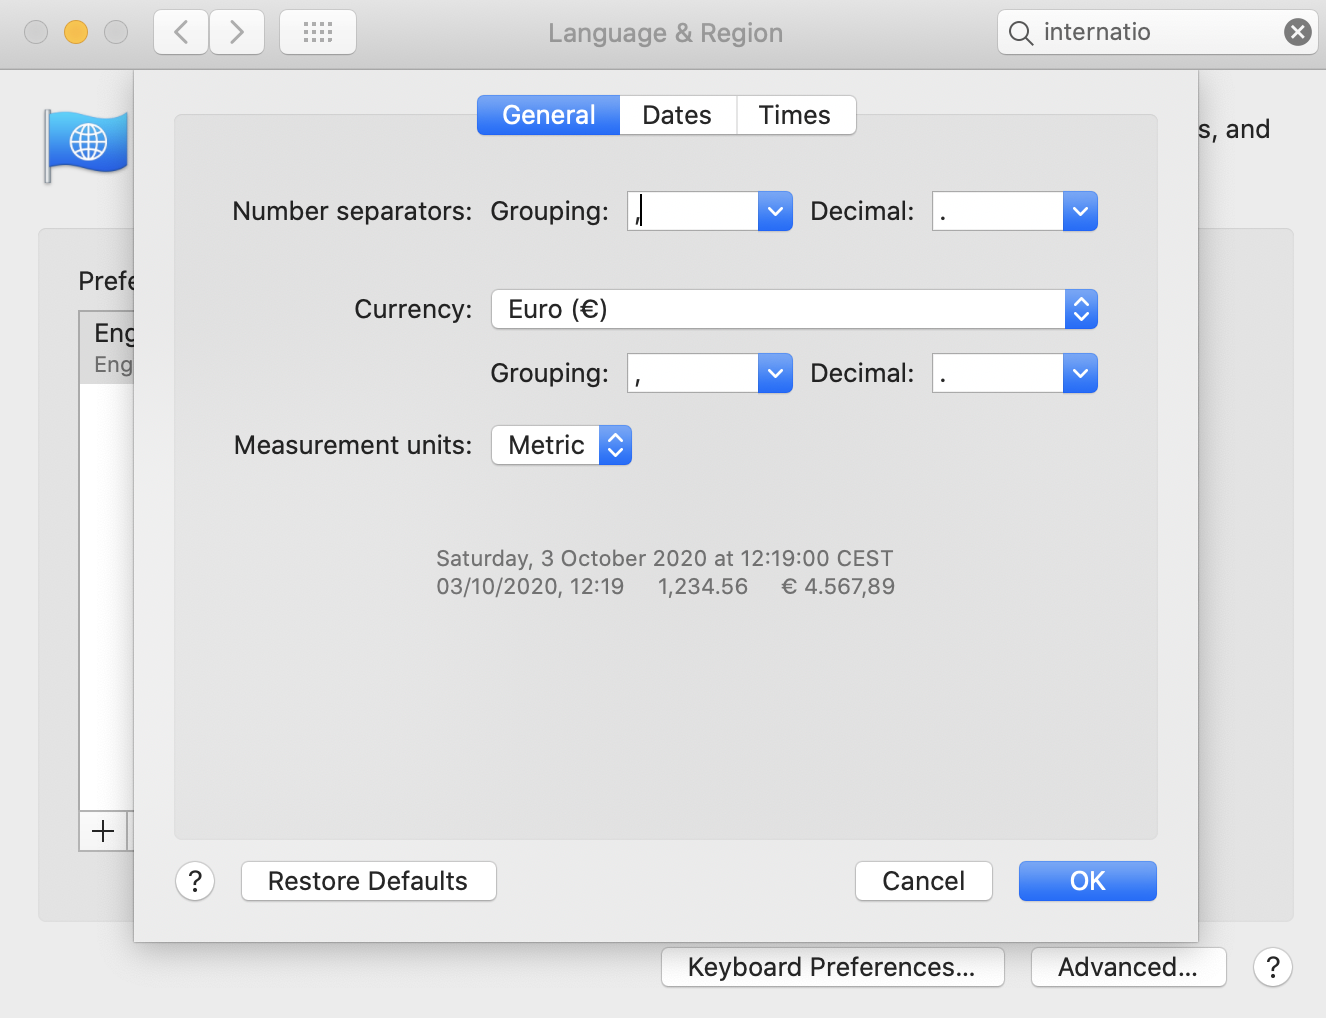1326x1018 pixels.
Task: Click the search magnifier icon
Action: pos(1021,33)
